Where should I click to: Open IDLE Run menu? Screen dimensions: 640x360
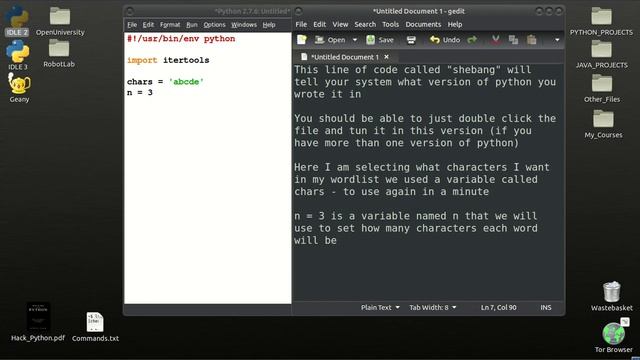pos(192,25)
